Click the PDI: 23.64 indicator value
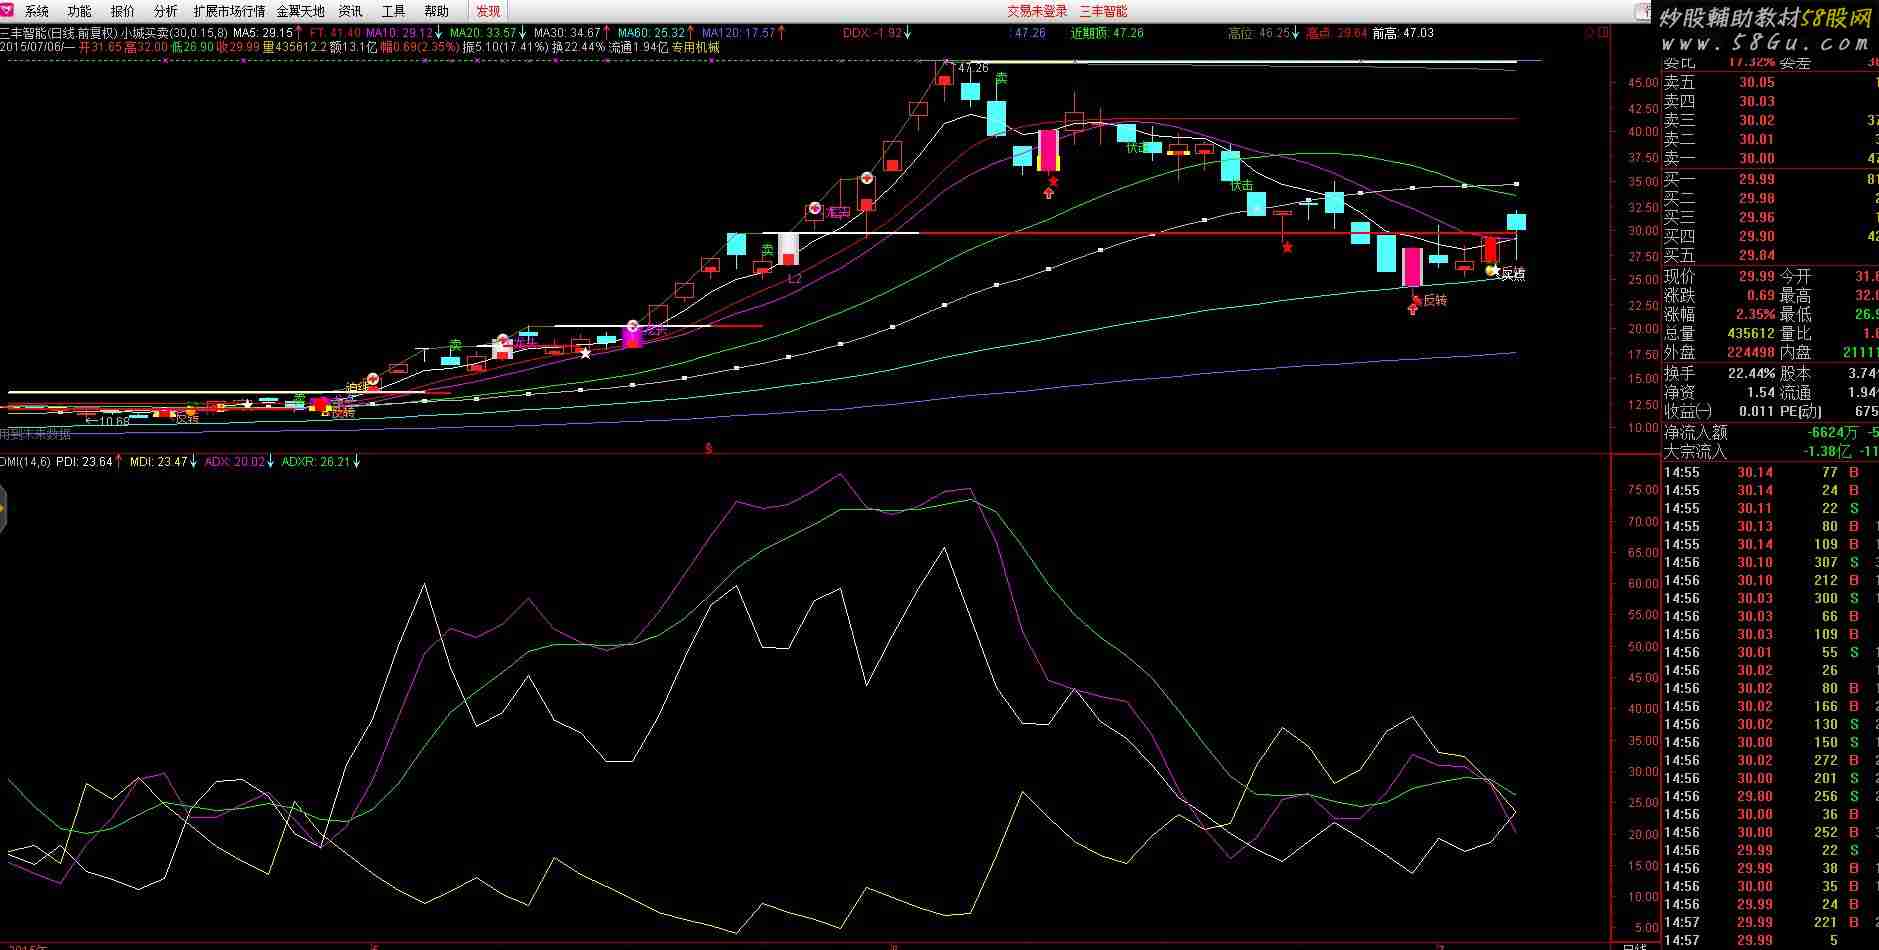1879x950 pixels. coord(85,462)
